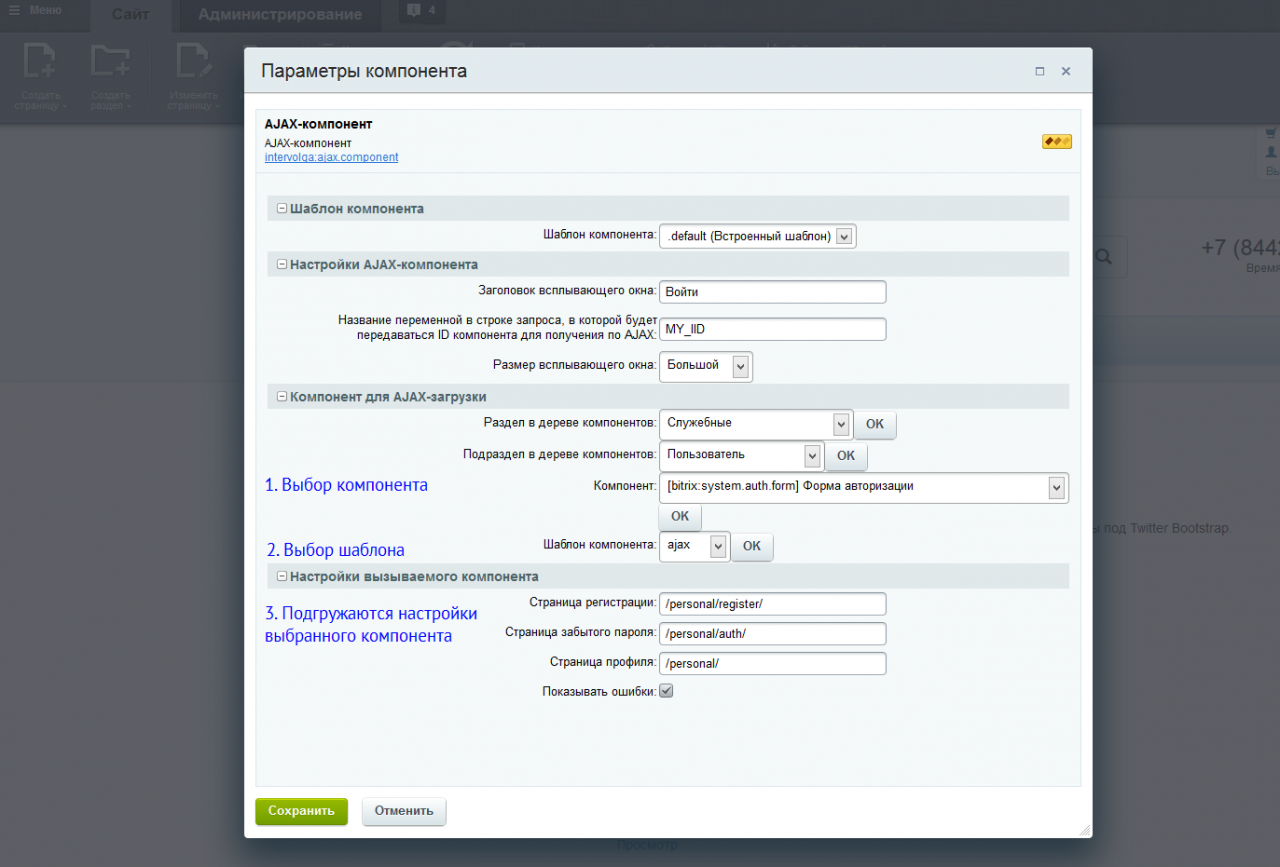
Task: Collapse the Настройки AJAX-компонента section
Action: pos(282,264)
